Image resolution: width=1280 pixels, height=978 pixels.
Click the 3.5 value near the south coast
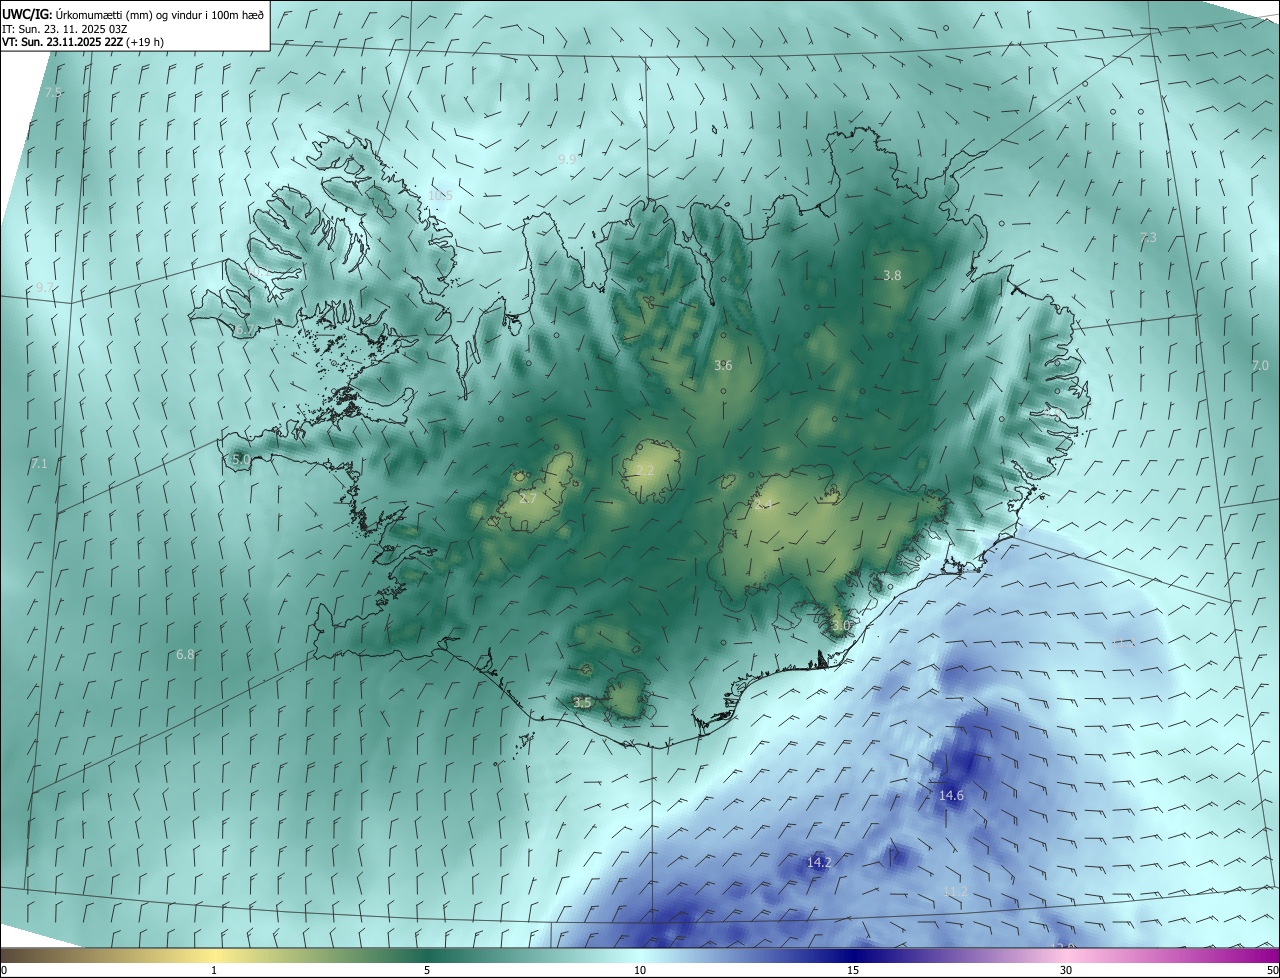click(x=582, y=703)
